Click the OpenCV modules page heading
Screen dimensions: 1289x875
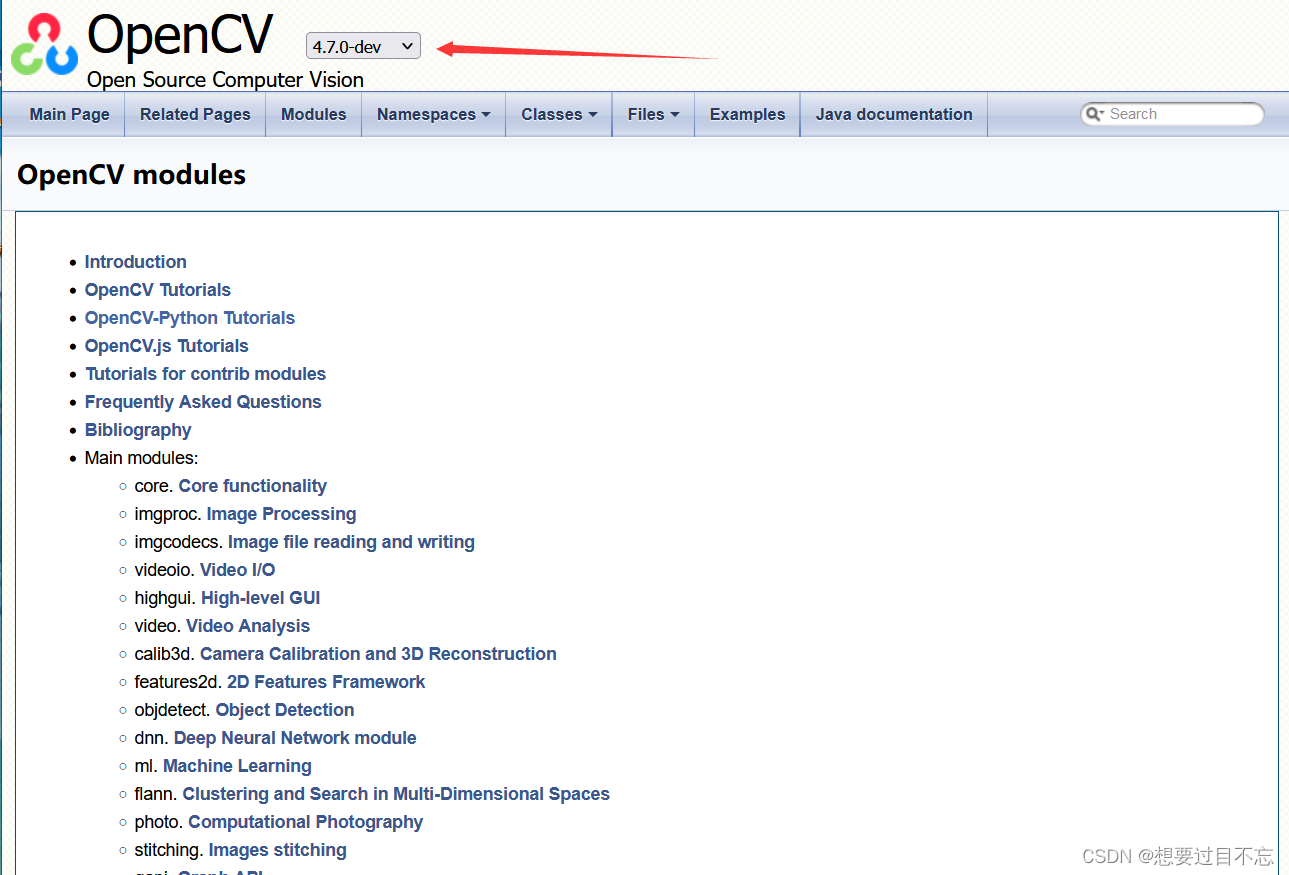click(x=131, y=175)
